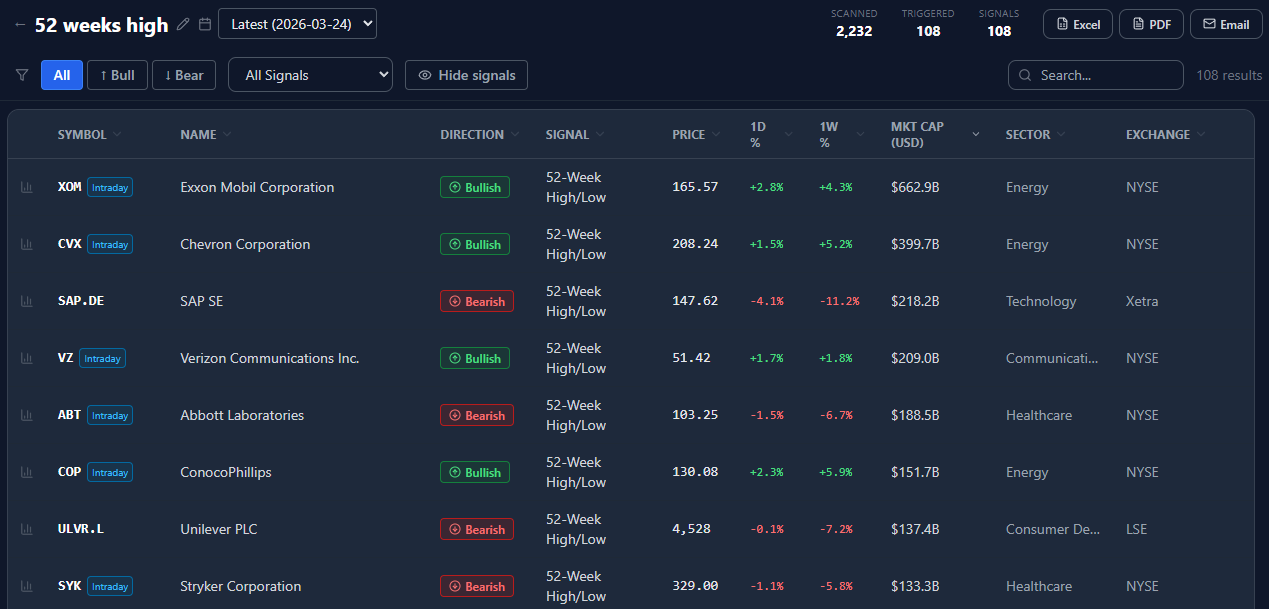
Task: Click the chart icon beside SAP.DE
Action: pyautogui.click(x=26, y=300)
